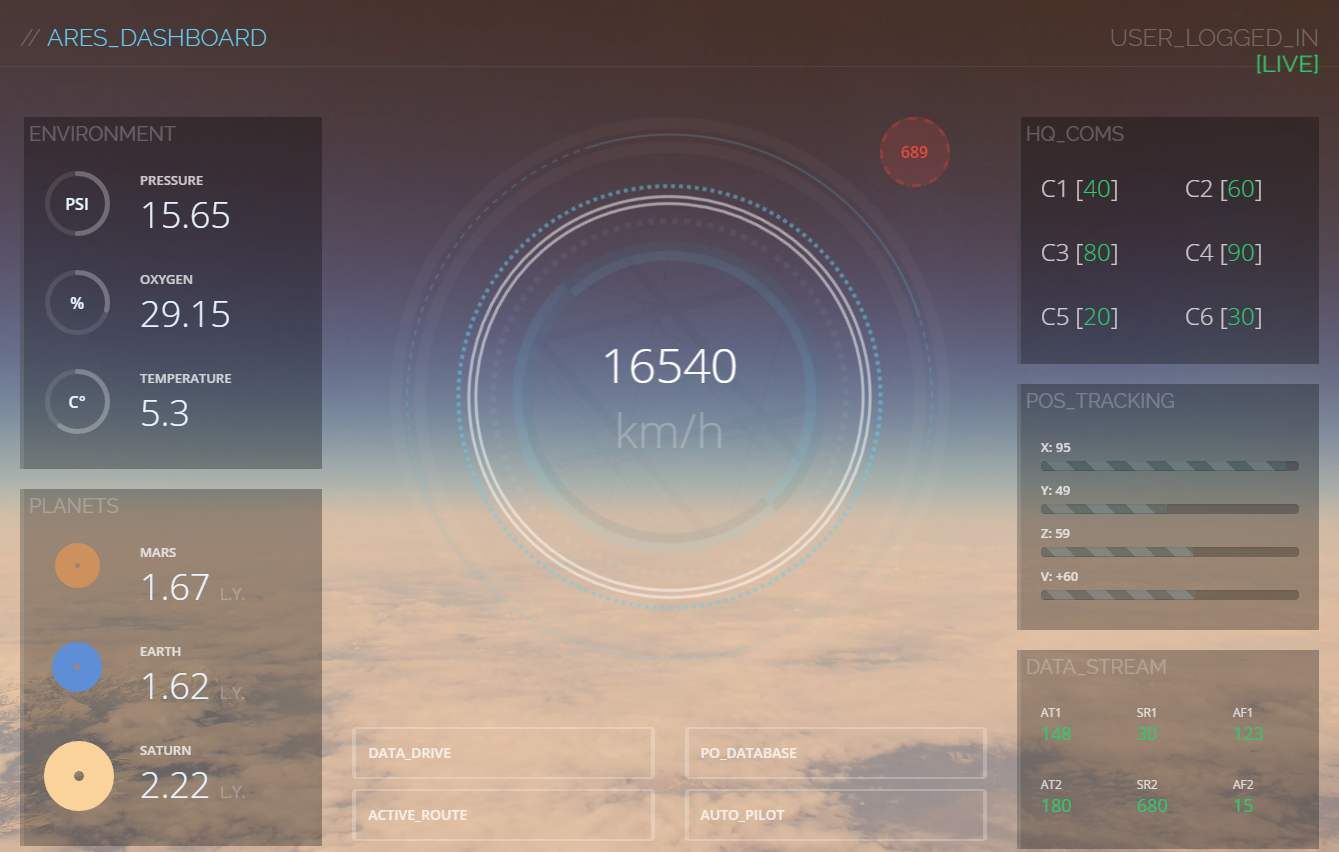
Task: Click the PO_DATABASE button
Action: tap(835, 752)
